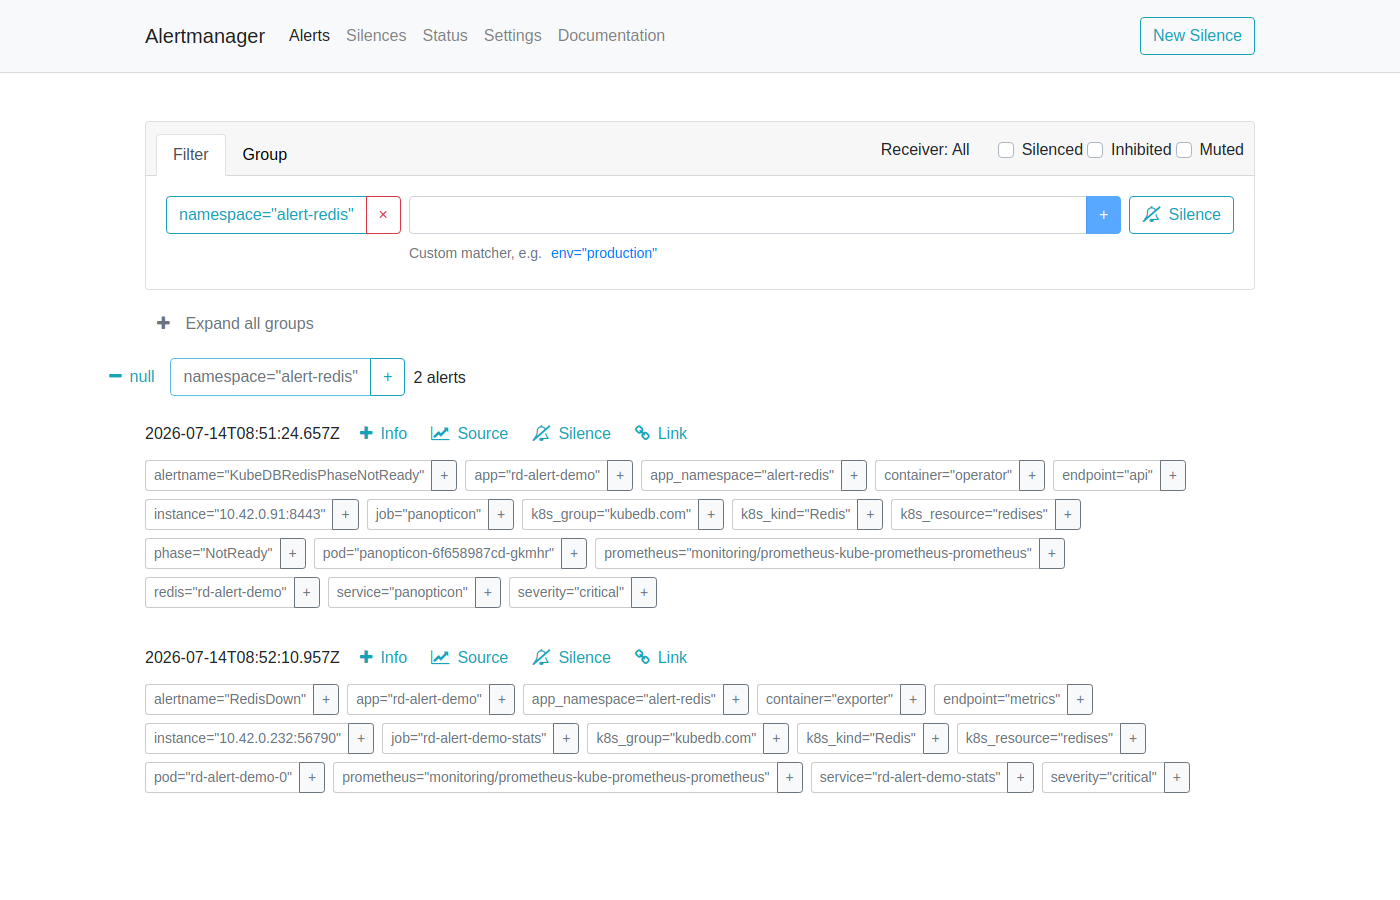Viewport: 1400px width, 900px height.
Task: Add k8s_kind="Redis" of KubeDBRedisPhaseNotReady alert to the filter
Action: 870,514
